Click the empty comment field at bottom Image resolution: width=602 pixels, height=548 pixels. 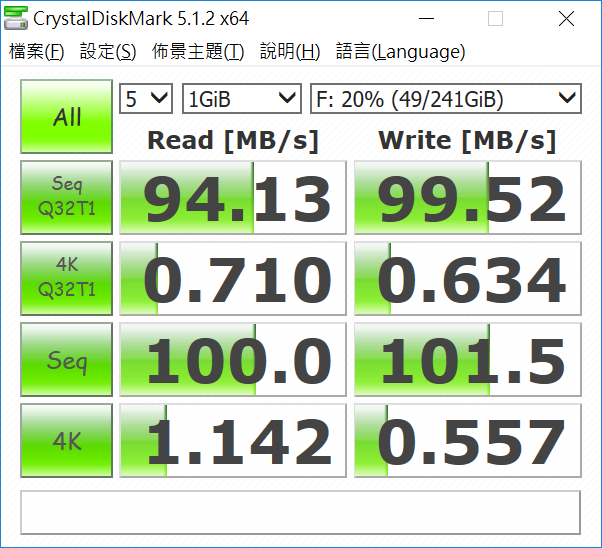click(301, 512)
